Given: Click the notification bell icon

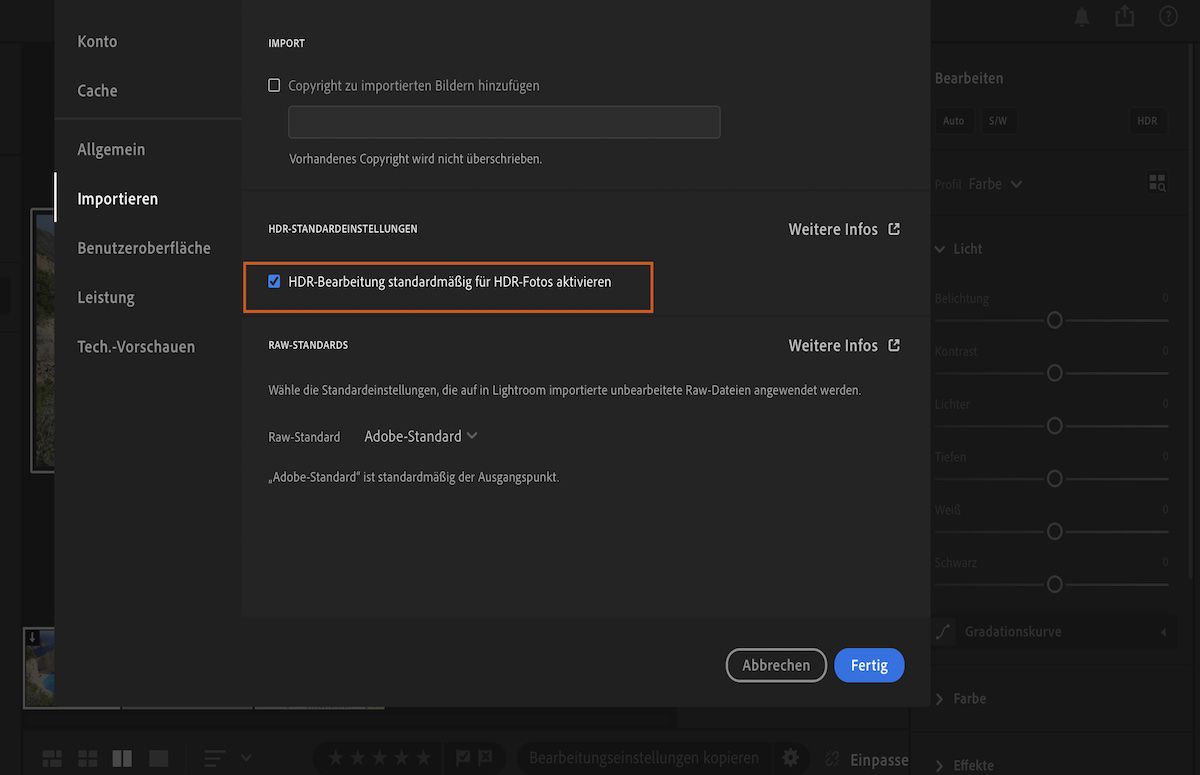Looking at the screenshot, I should pyautogui.click(x=1081, y=16).
